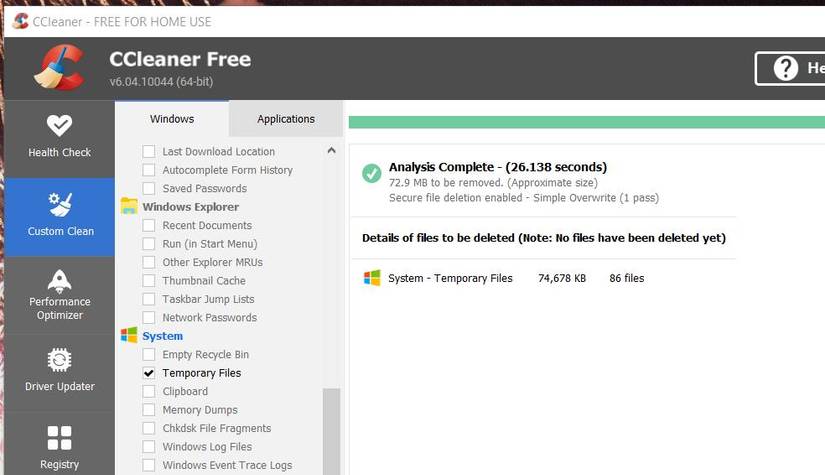
Task: Select the Windows tab
Action: click(x=172, y=119)
